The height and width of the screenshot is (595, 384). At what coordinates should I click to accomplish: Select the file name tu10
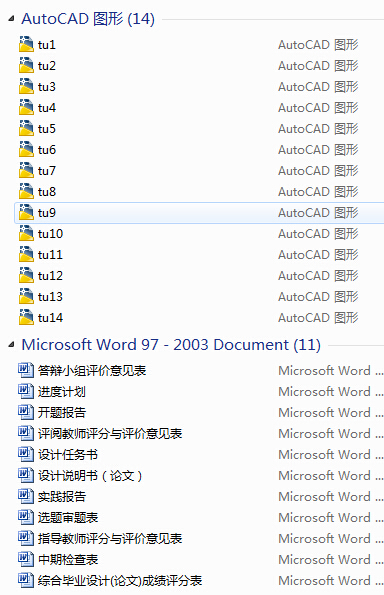50,234
